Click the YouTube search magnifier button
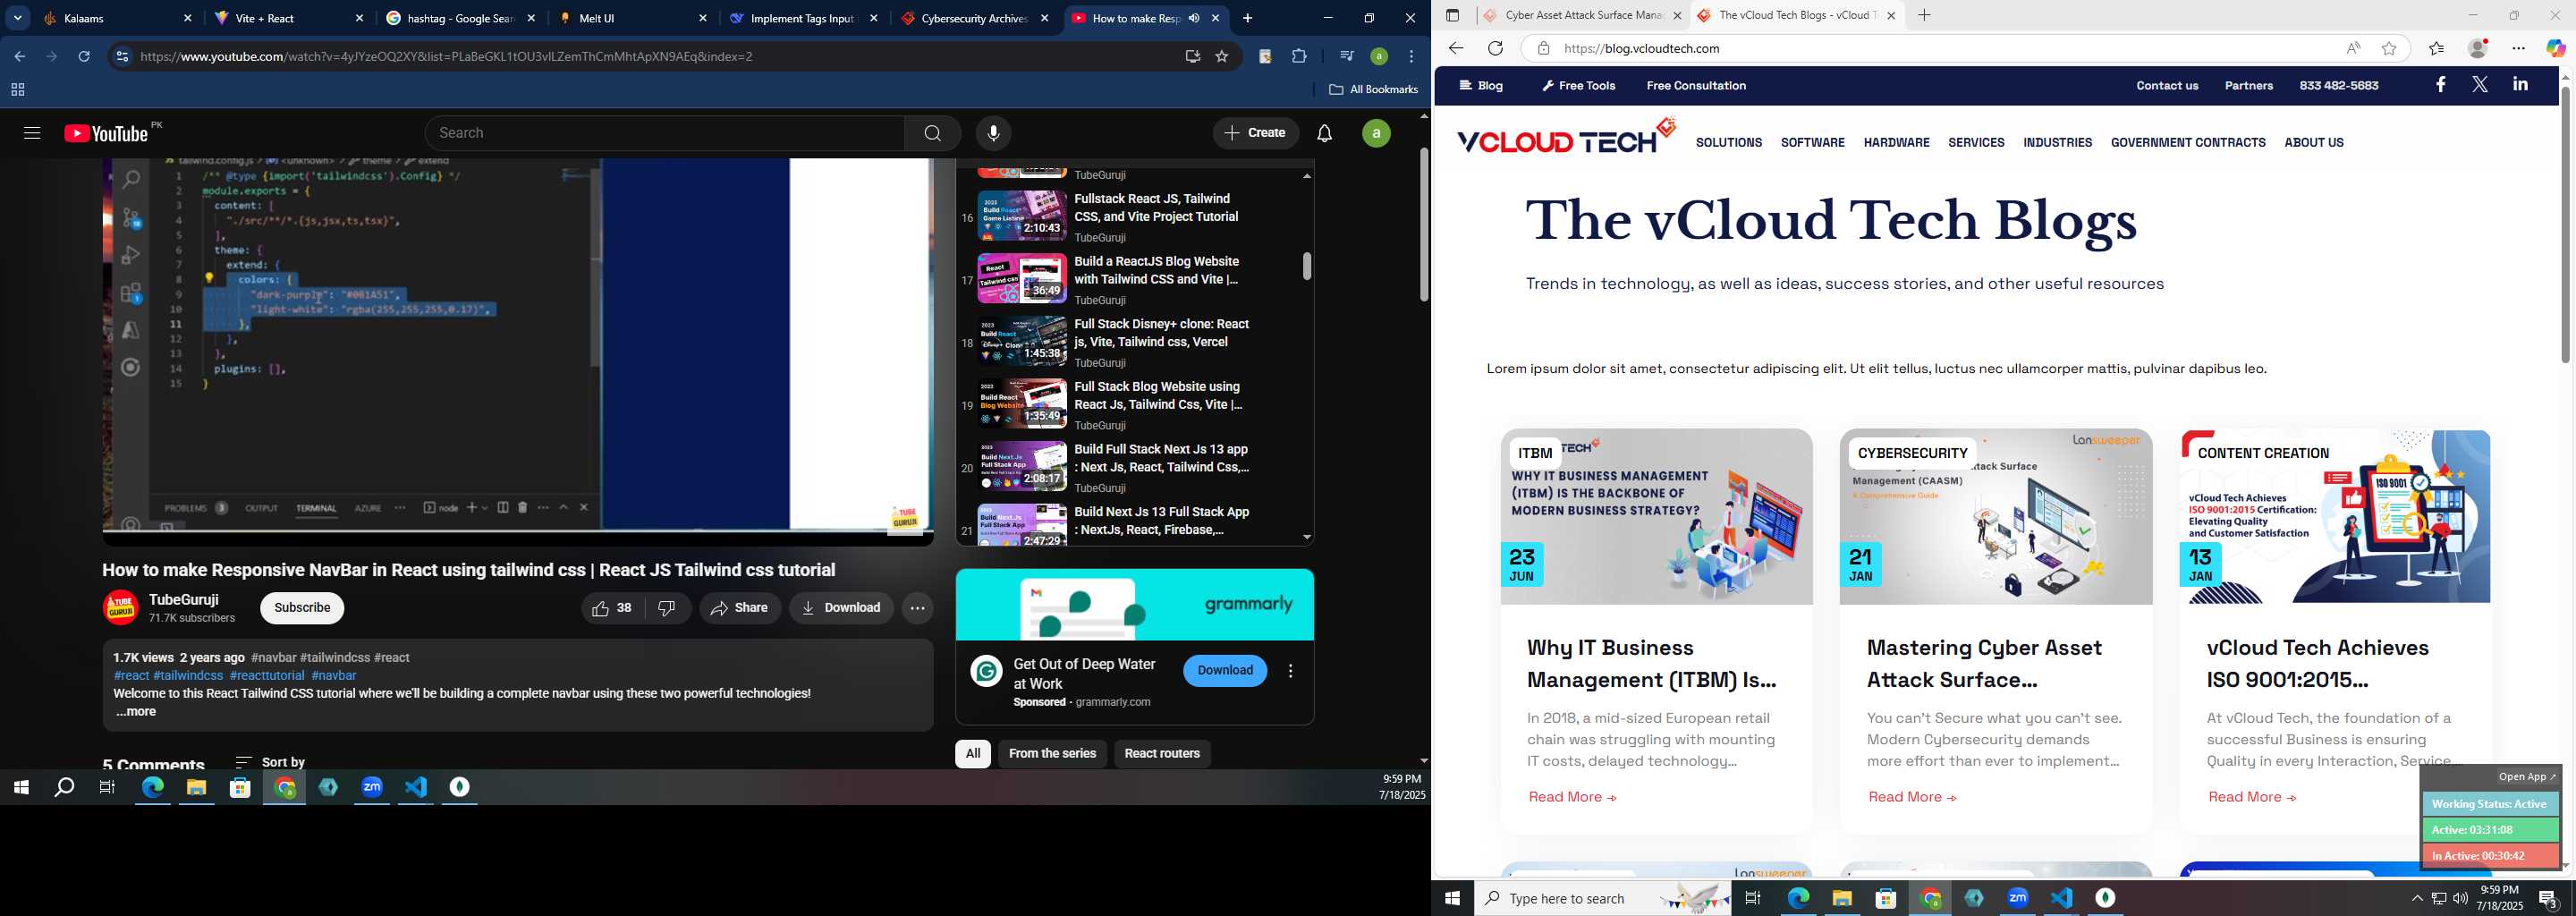The height and width of the screenshot is (916, 2576). click(x=932, y=133)
